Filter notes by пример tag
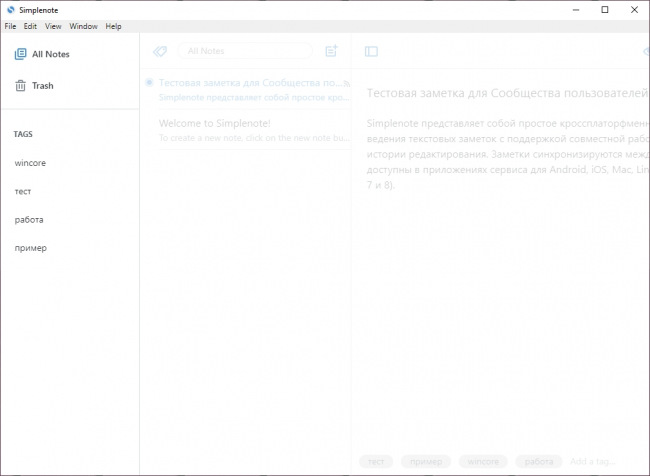The height and width of the screenshot is (476, 650). (x=31, y=248)
